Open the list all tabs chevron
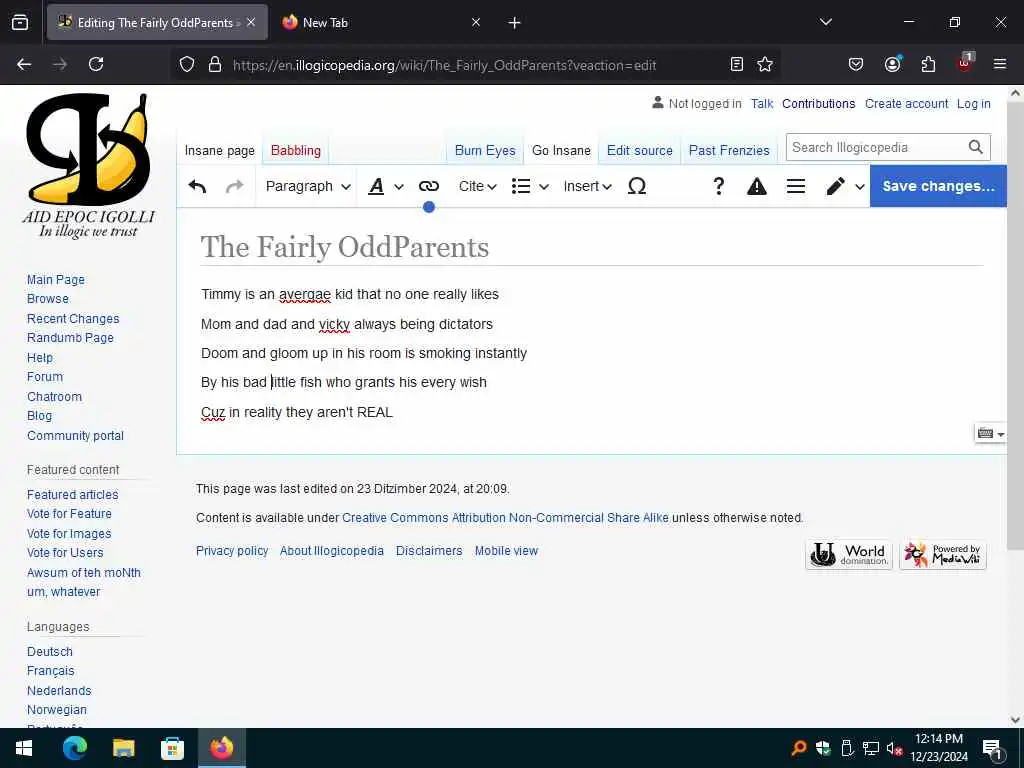This screenshot has width=1024, height=768. [825, 22]
